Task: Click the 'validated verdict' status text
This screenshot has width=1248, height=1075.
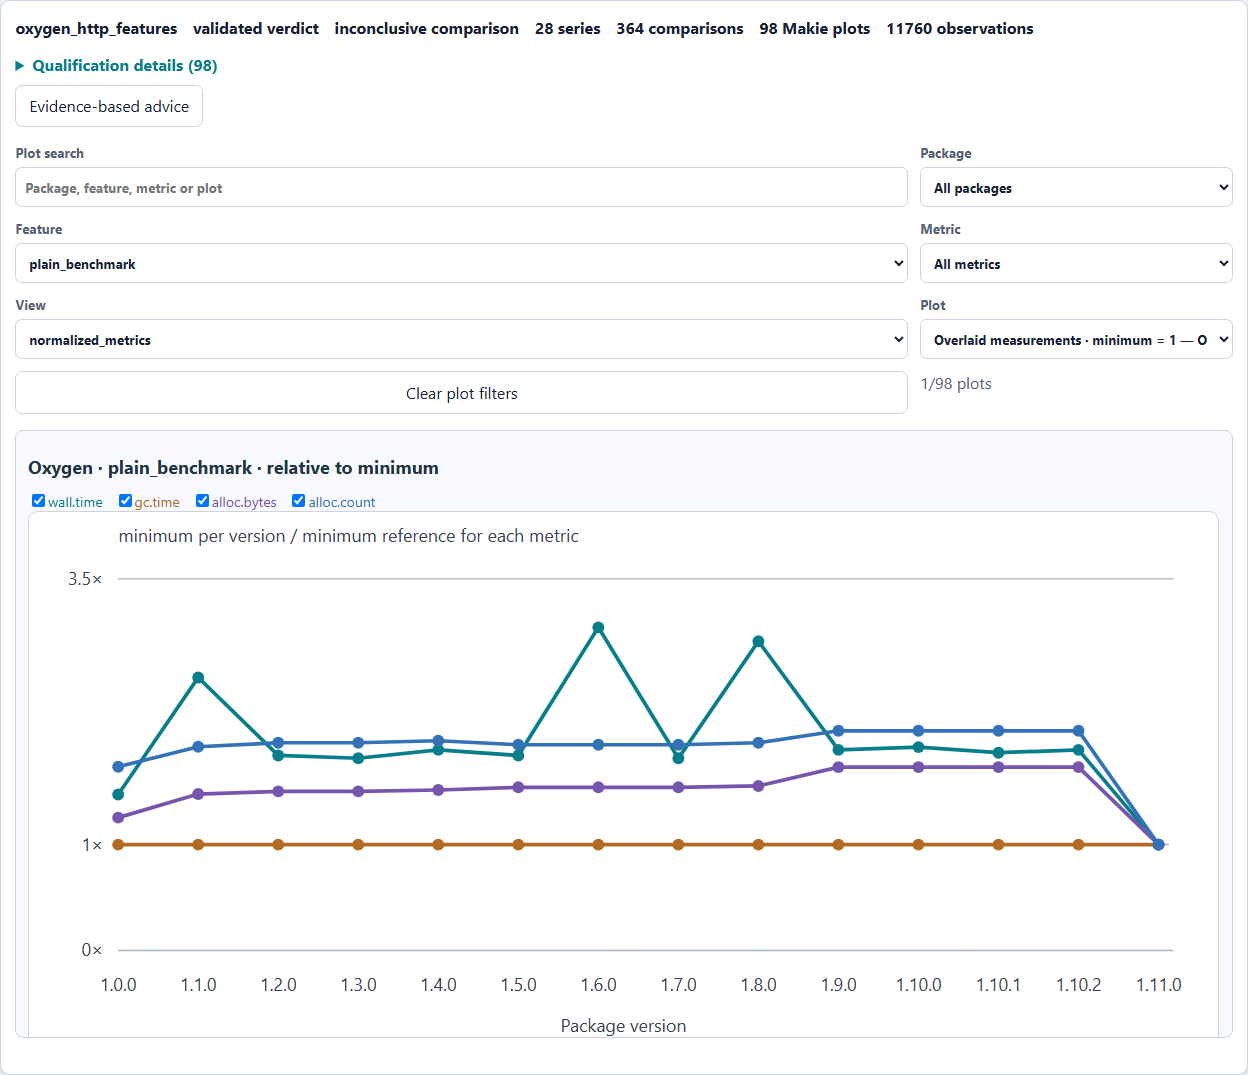Action: click(x=256, y=29)
